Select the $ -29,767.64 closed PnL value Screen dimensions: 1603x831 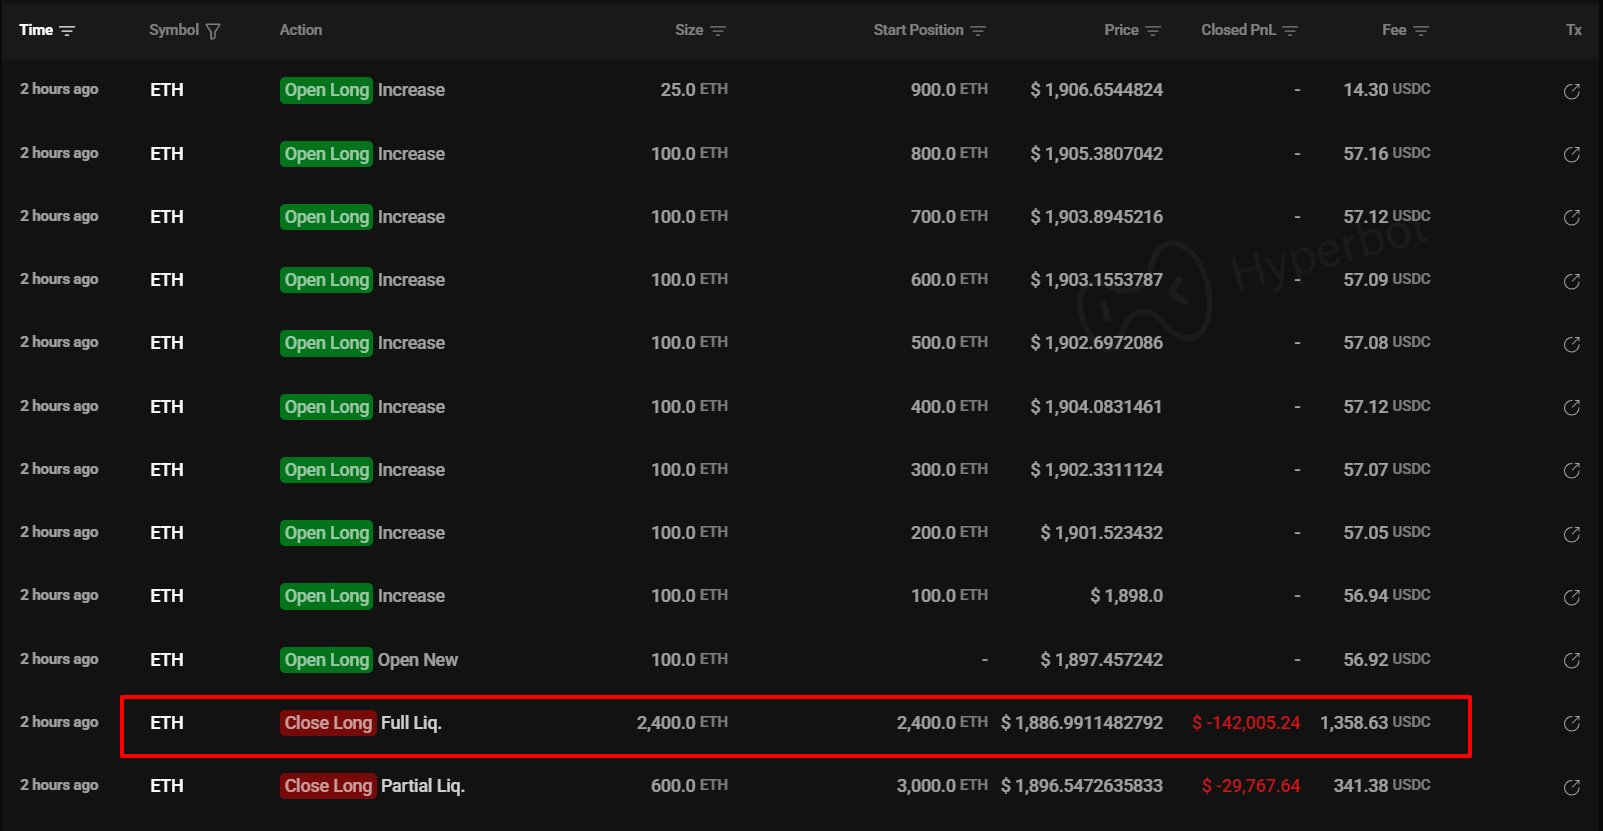click(1251, 786)
